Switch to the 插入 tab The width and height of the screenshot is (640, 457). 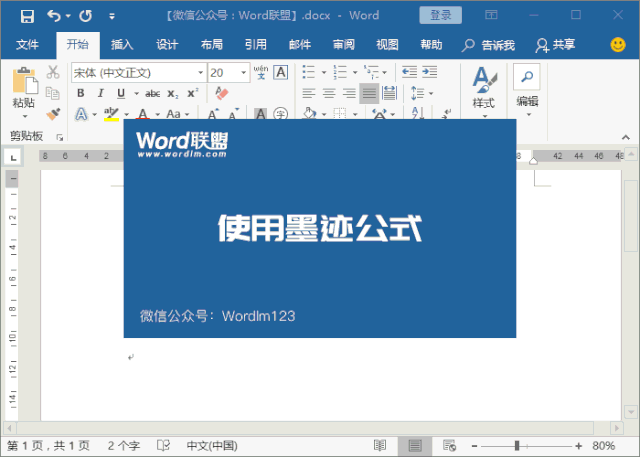(122, 44)
